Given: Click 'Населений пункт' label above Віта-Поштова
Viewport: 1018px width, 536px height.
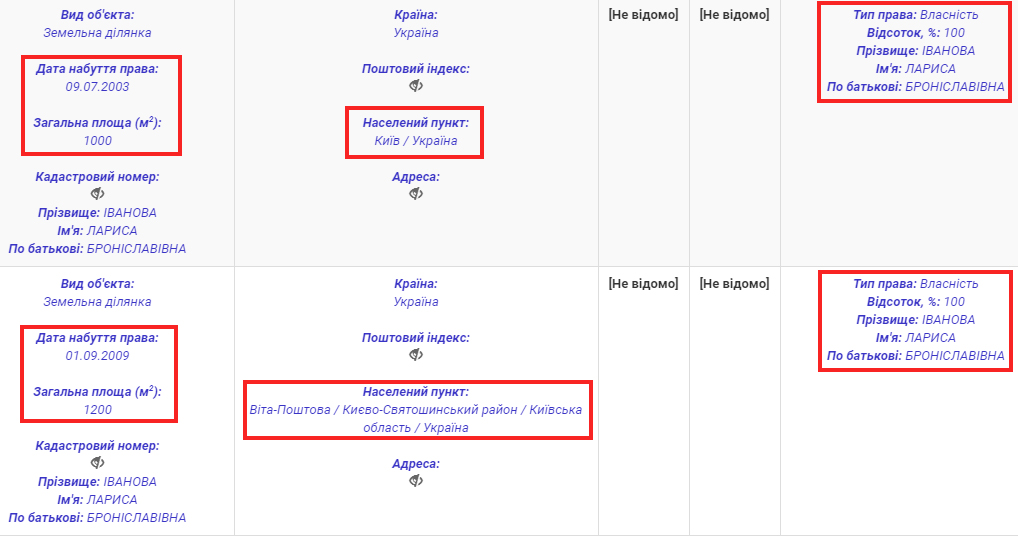Looking at the screenshot, I should [x=415, y=391].
